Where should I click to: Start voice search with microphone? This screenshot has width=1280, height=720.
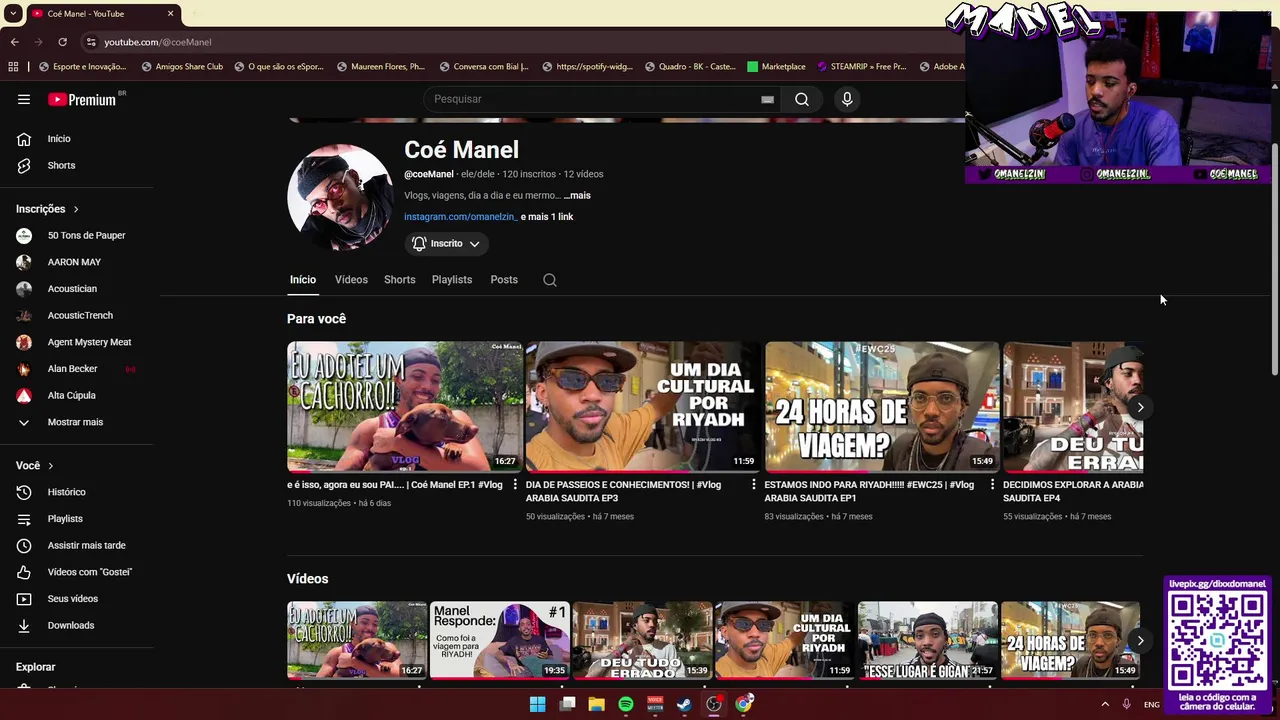[847, 99]
